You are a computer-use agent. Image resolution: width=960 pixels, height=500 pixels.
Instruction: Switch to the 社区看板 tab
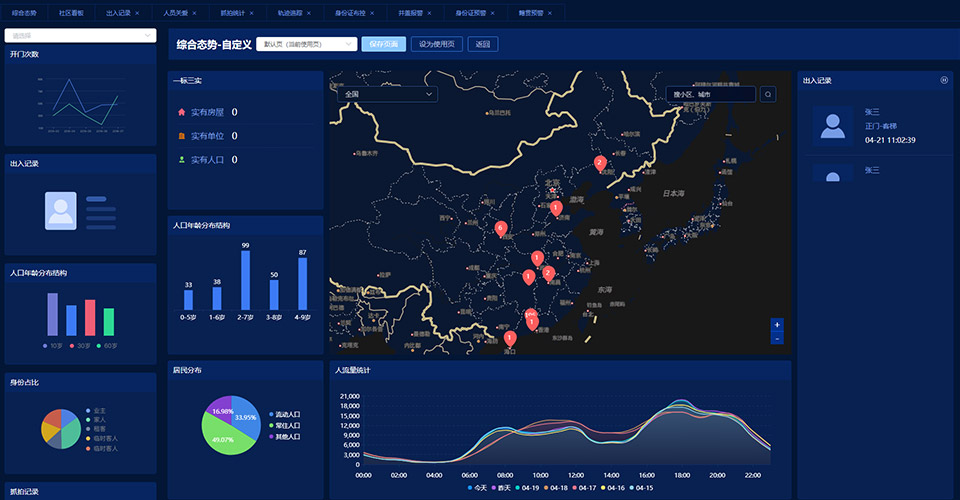pos(71,13)
